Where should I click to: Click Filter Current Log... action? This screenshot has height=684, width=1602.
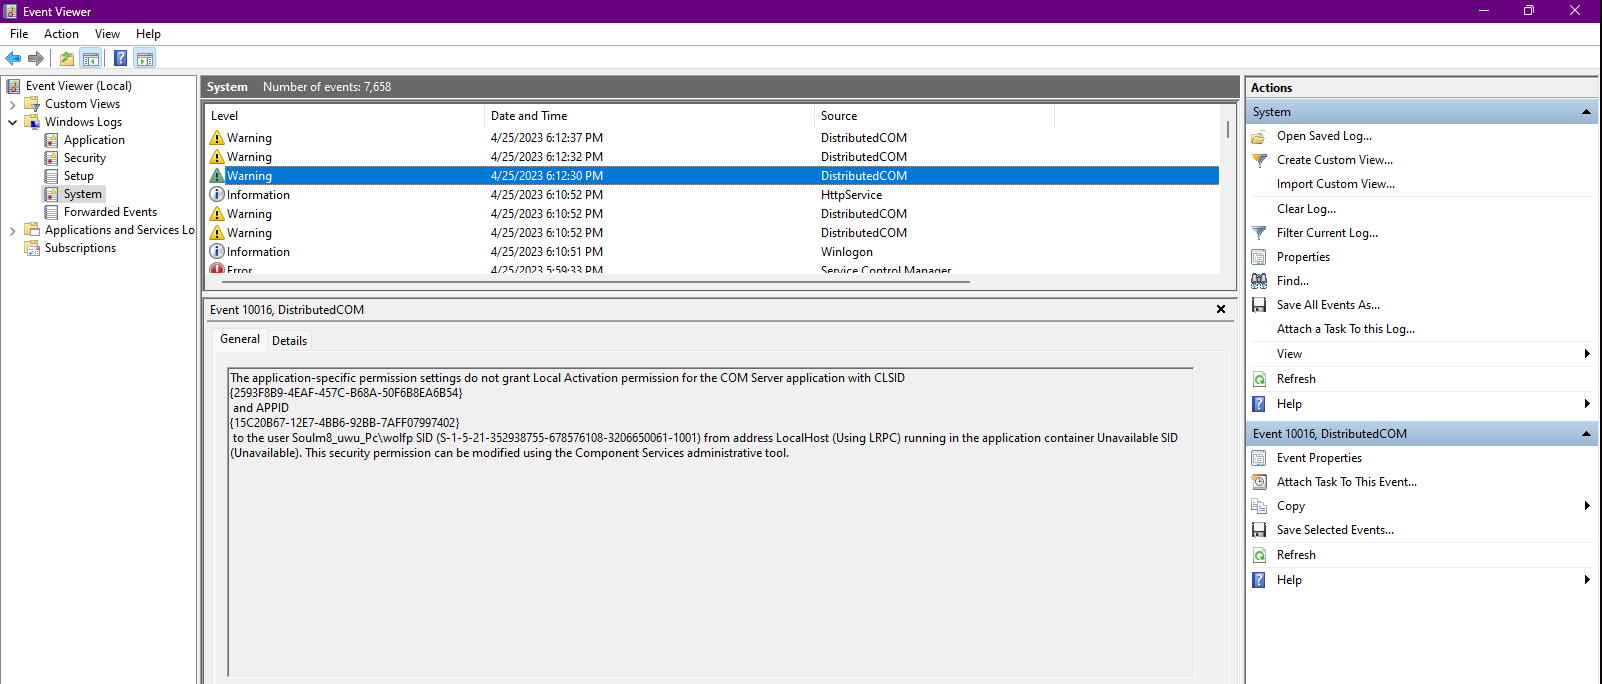coord(1327,233)
